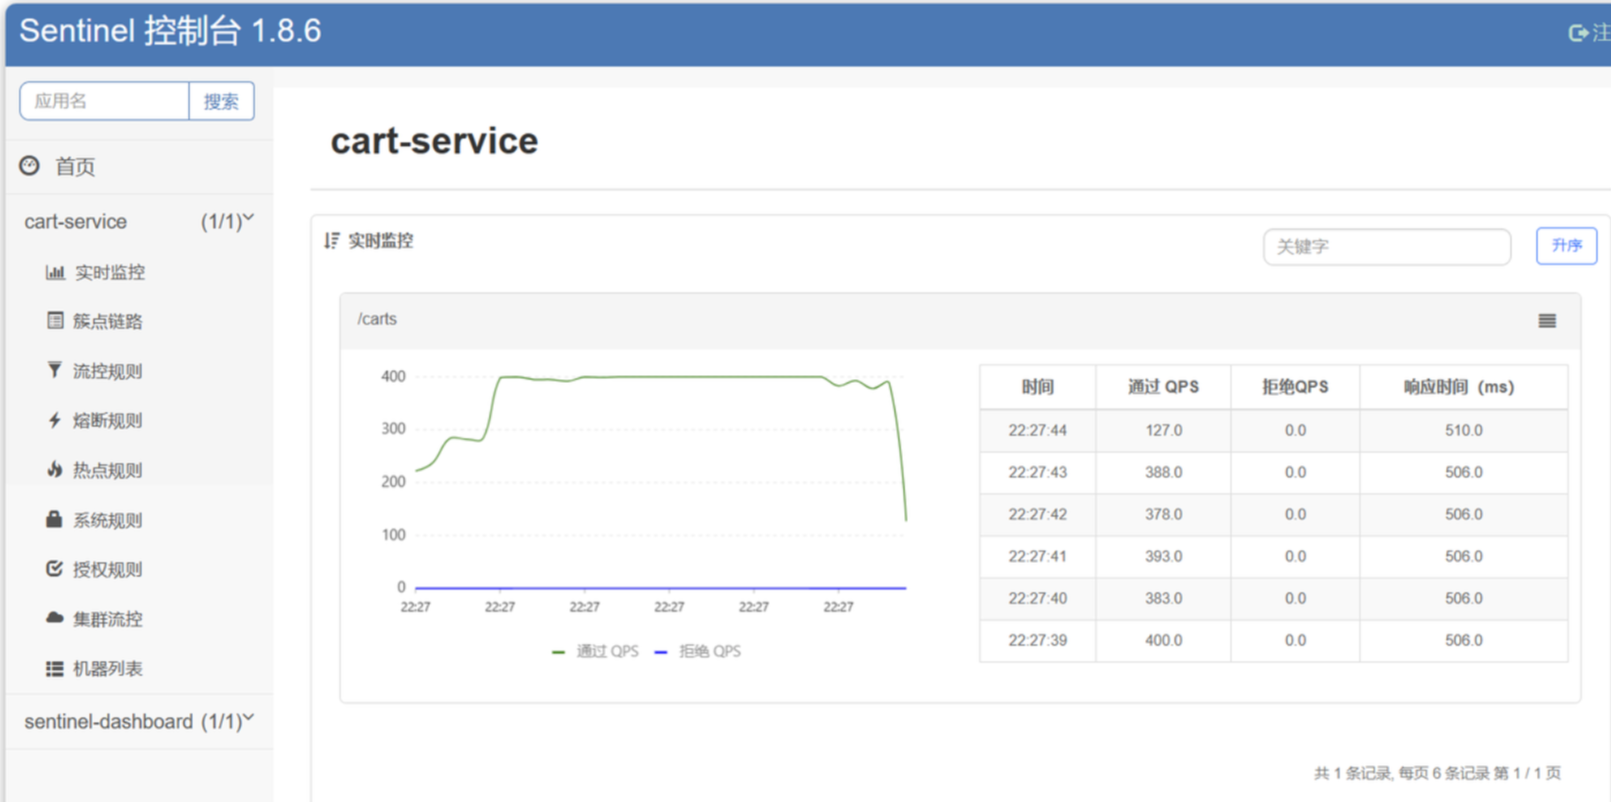Click the 升序 sort order button
1611x802 pixels.
1565,246
